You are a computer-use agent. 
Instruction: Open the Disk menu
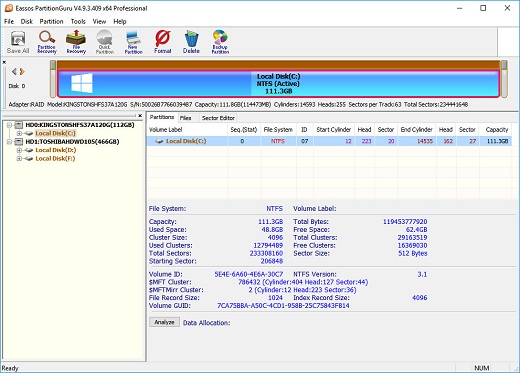click(27, 22)
